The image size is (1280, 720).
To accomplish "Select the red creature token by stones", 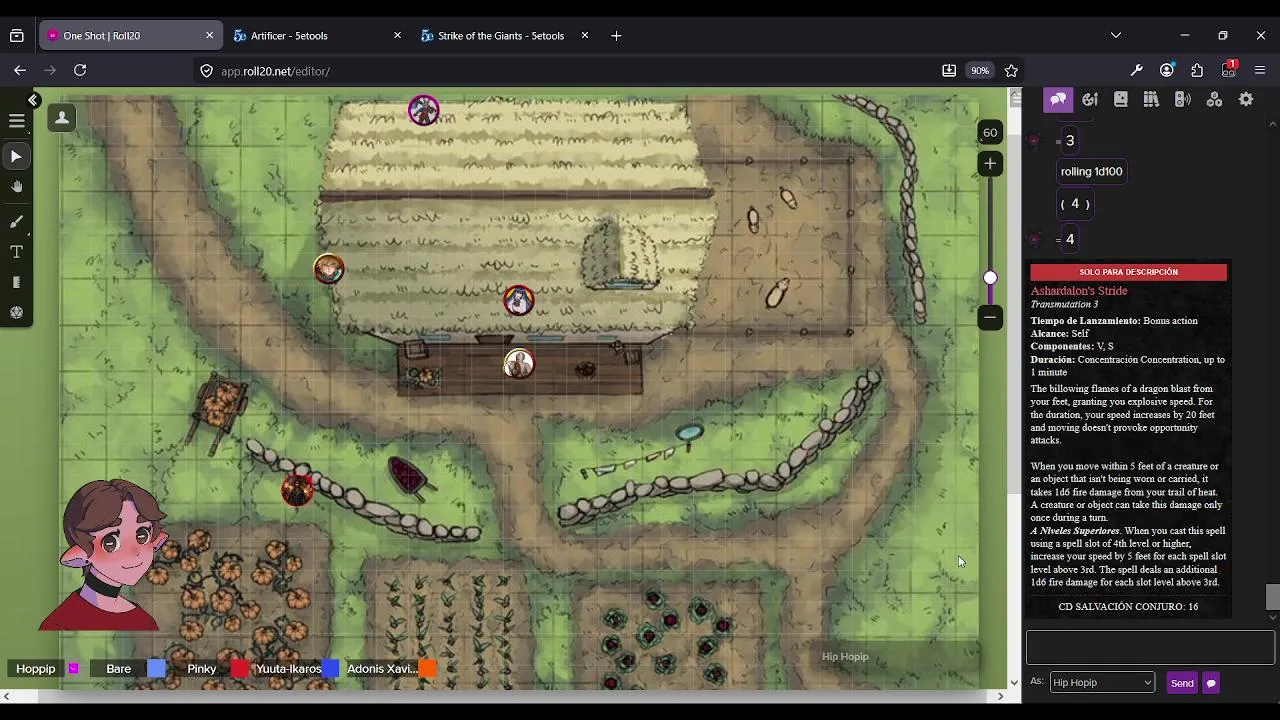I will pyautogui.click(x=297, y=490).
